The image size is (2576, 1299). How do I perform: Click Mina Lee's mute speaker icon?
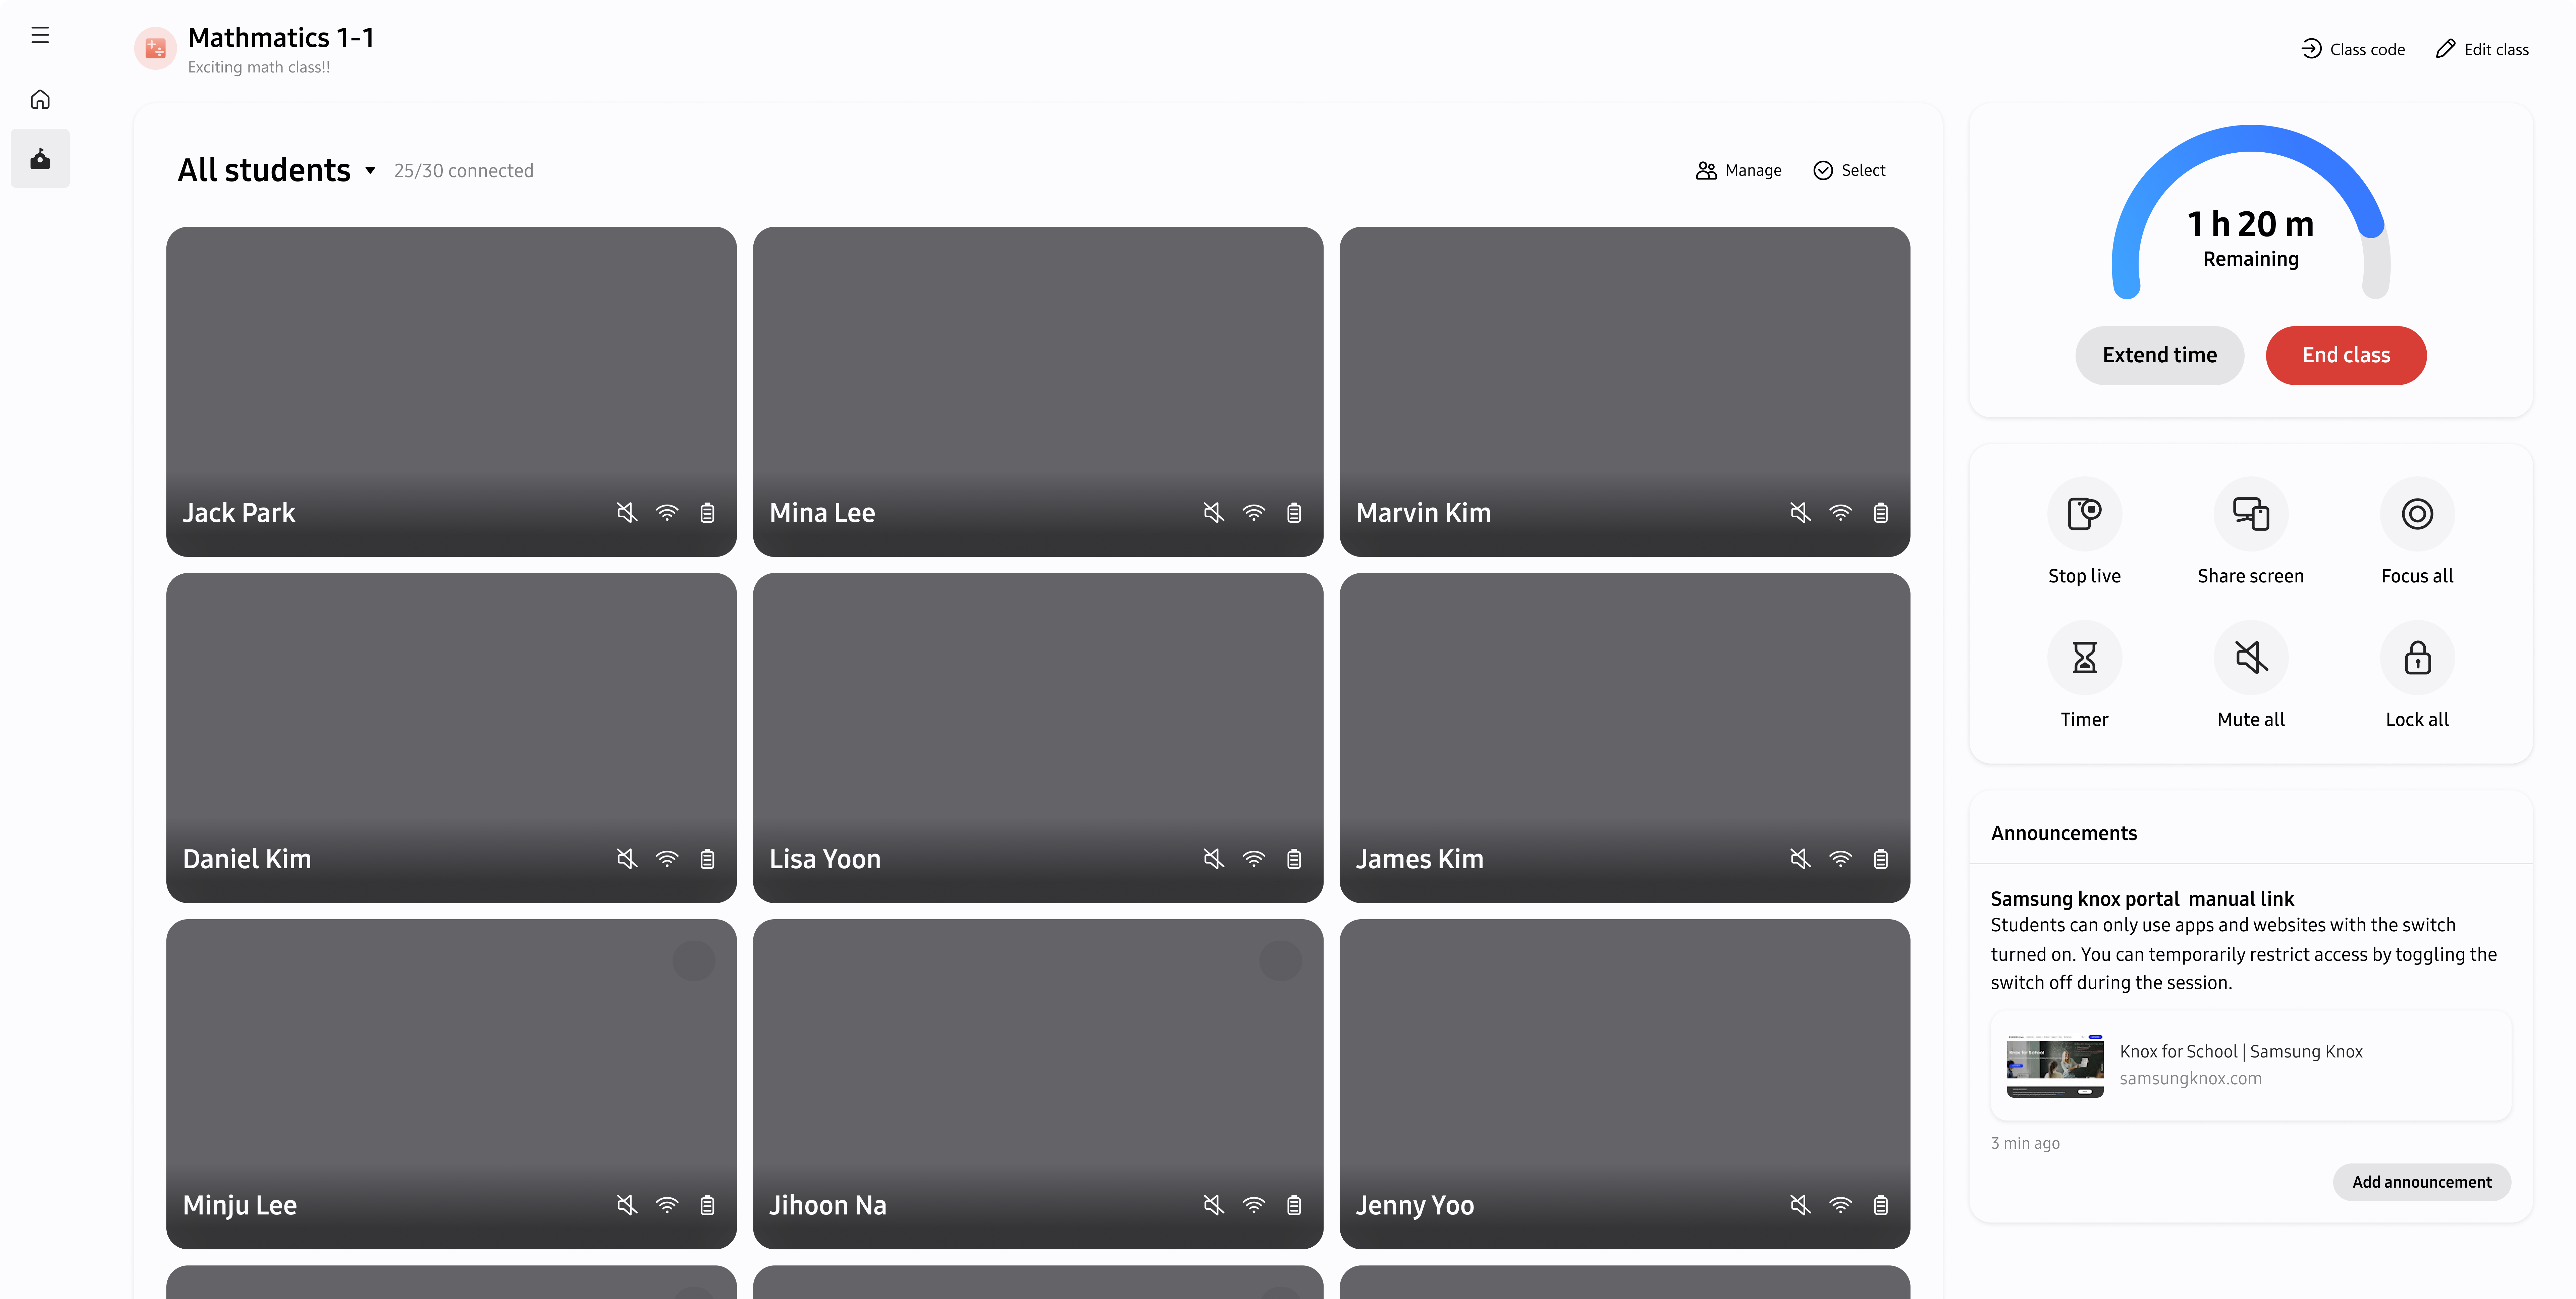click(x=1214, y=513)
